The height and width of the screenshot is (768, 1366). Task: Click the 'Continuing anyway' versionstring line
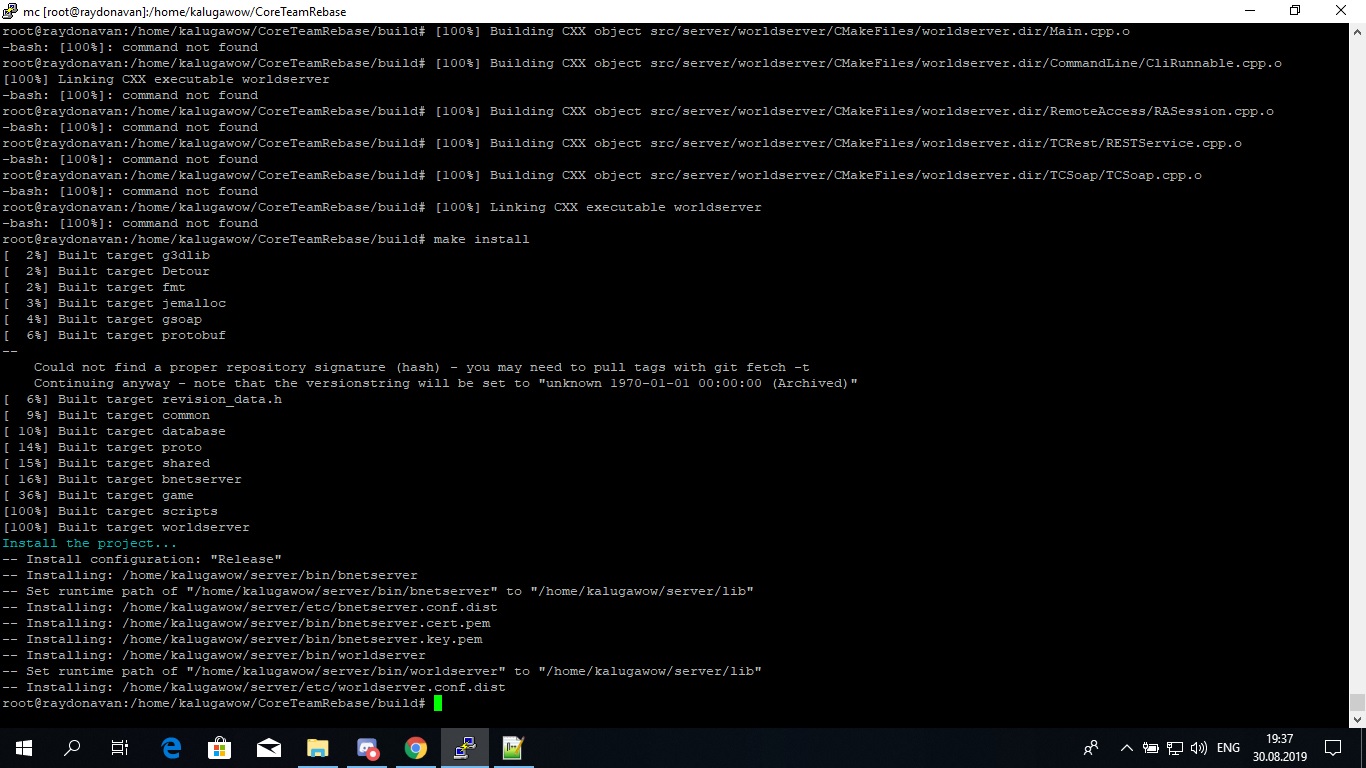tap(446, 383)
